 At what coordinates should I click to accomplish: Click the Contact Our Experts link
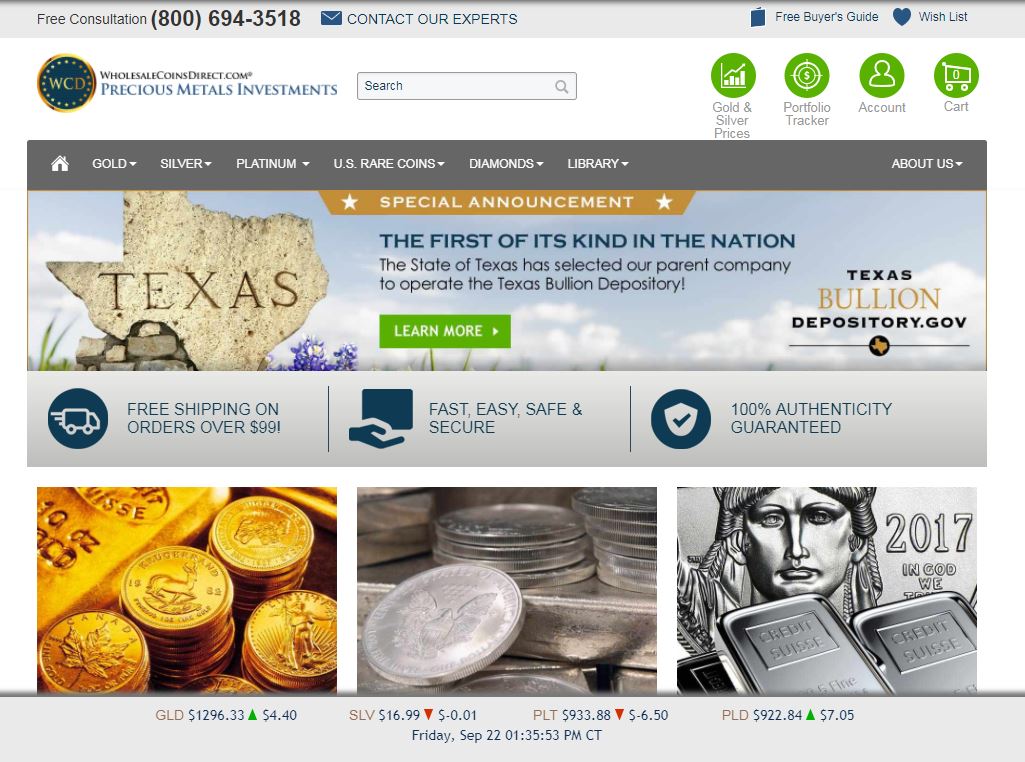point(432,19)
